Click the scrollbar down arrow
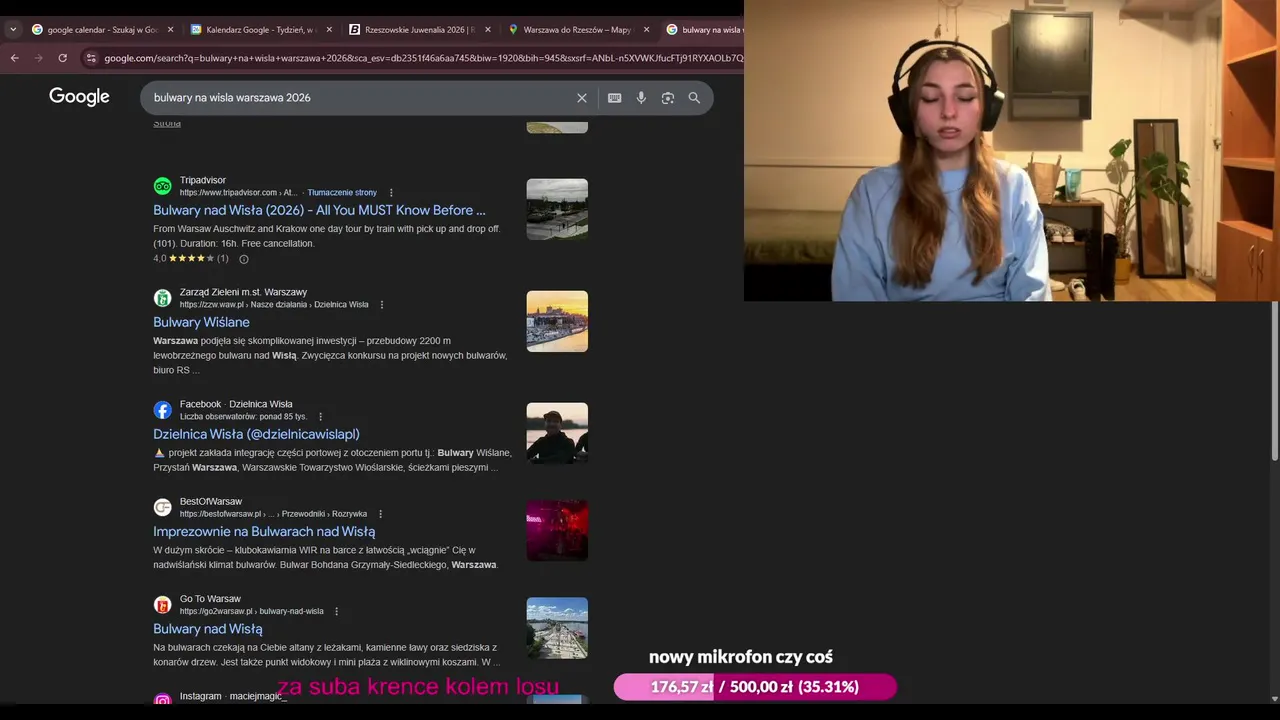The width and height of the screenshot is (1280, 720). click(x=1274, y=698)
